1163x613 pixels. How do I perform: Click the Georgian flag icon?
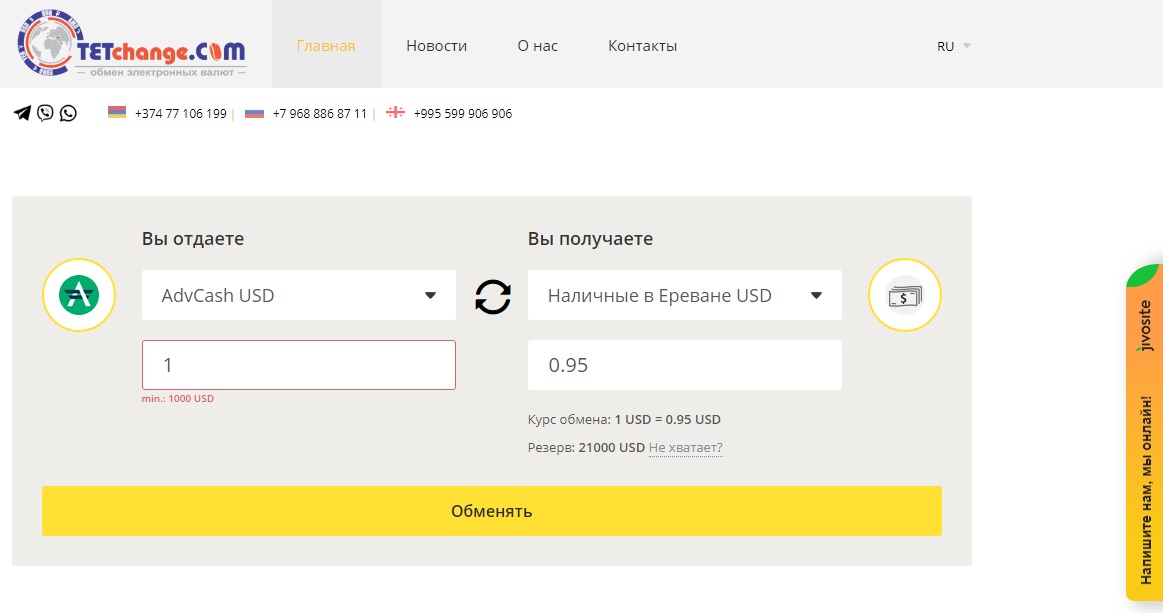pyautogui.click(x=395, y=113)
